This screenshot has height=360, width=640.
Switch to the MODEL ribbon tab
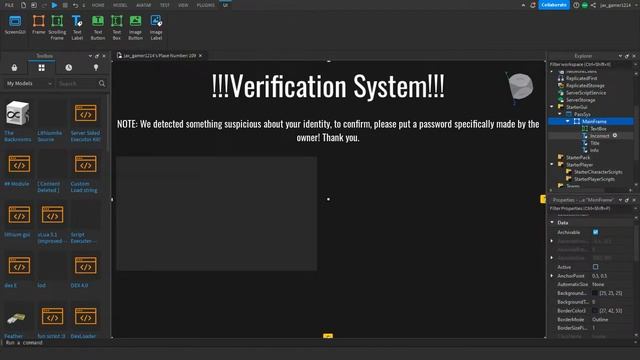(120, 5)
